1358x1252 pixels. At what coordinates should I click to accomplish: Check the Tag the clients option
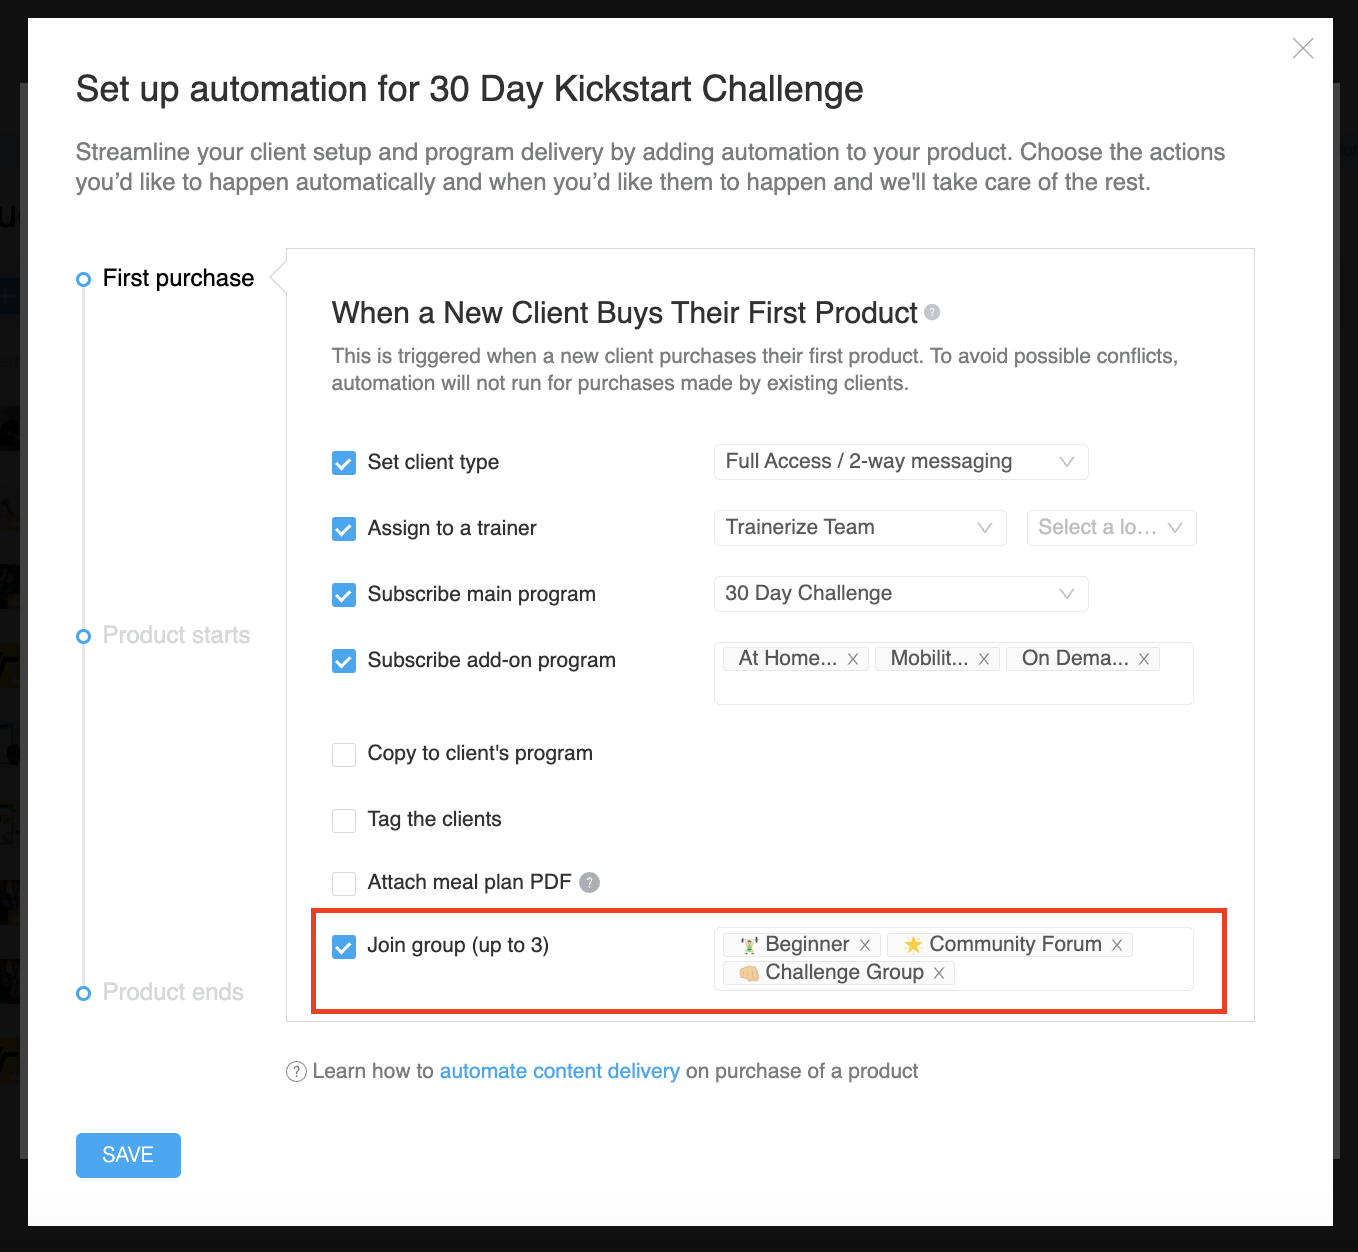pyautogui.click(x=344, y=820)
